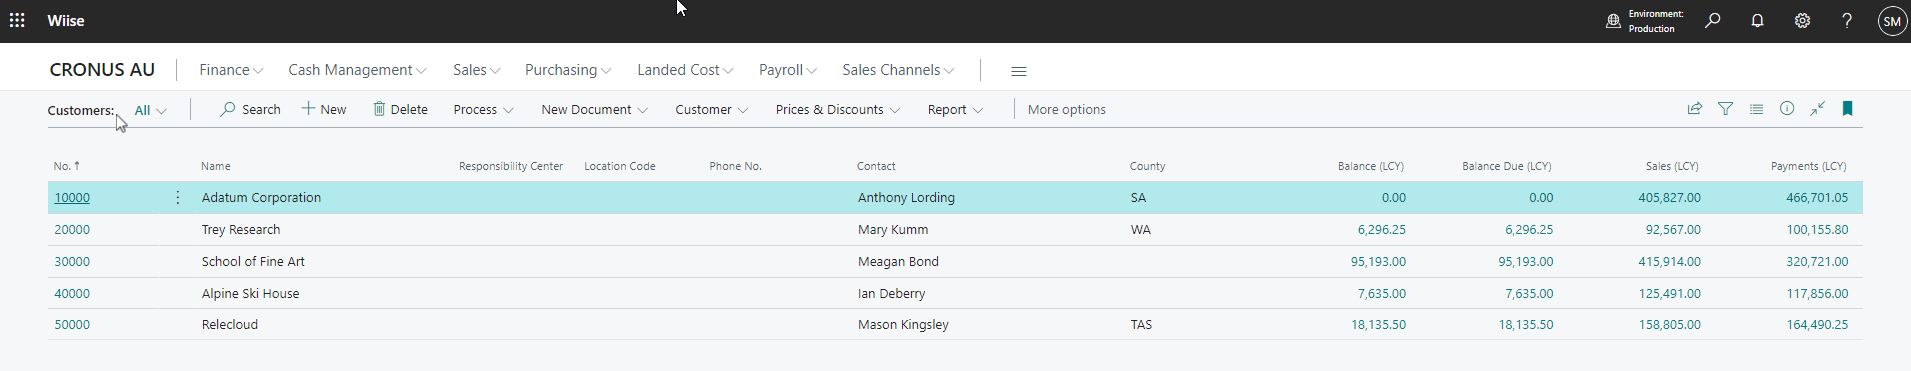Open Balance Due 18,135.50 for Relecloud

click(x=1526, y=325)
